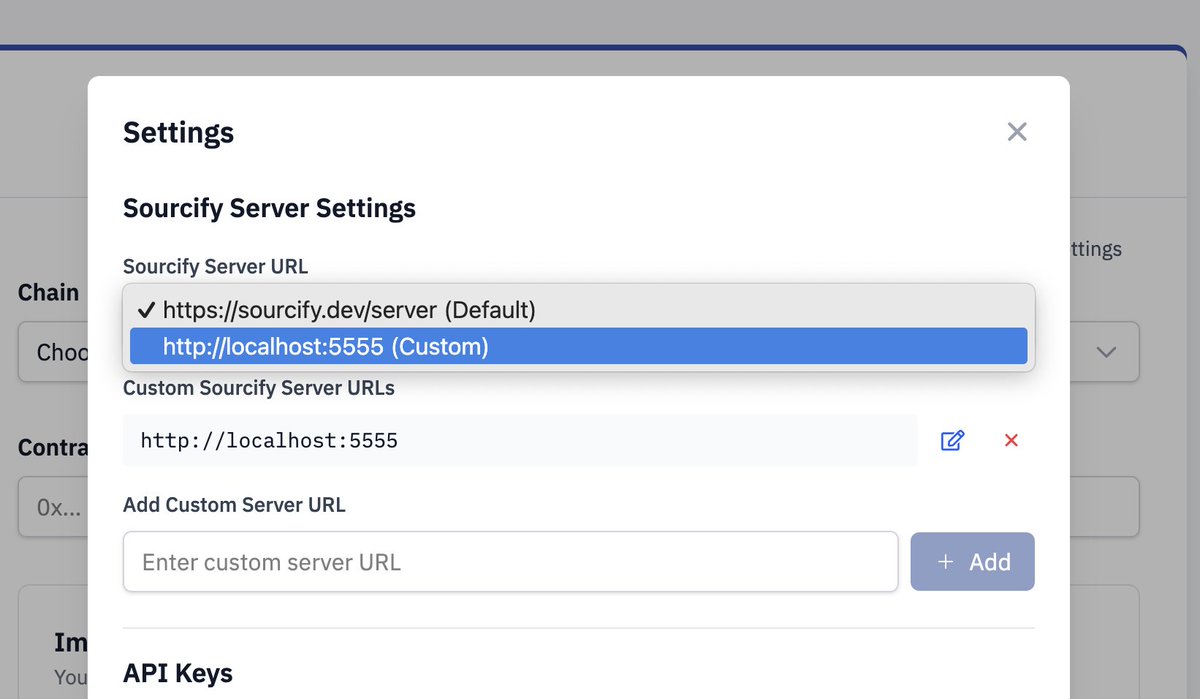The image size is (1200, 699).
Task: Click the API Keys heading
Action: (178, 673)
